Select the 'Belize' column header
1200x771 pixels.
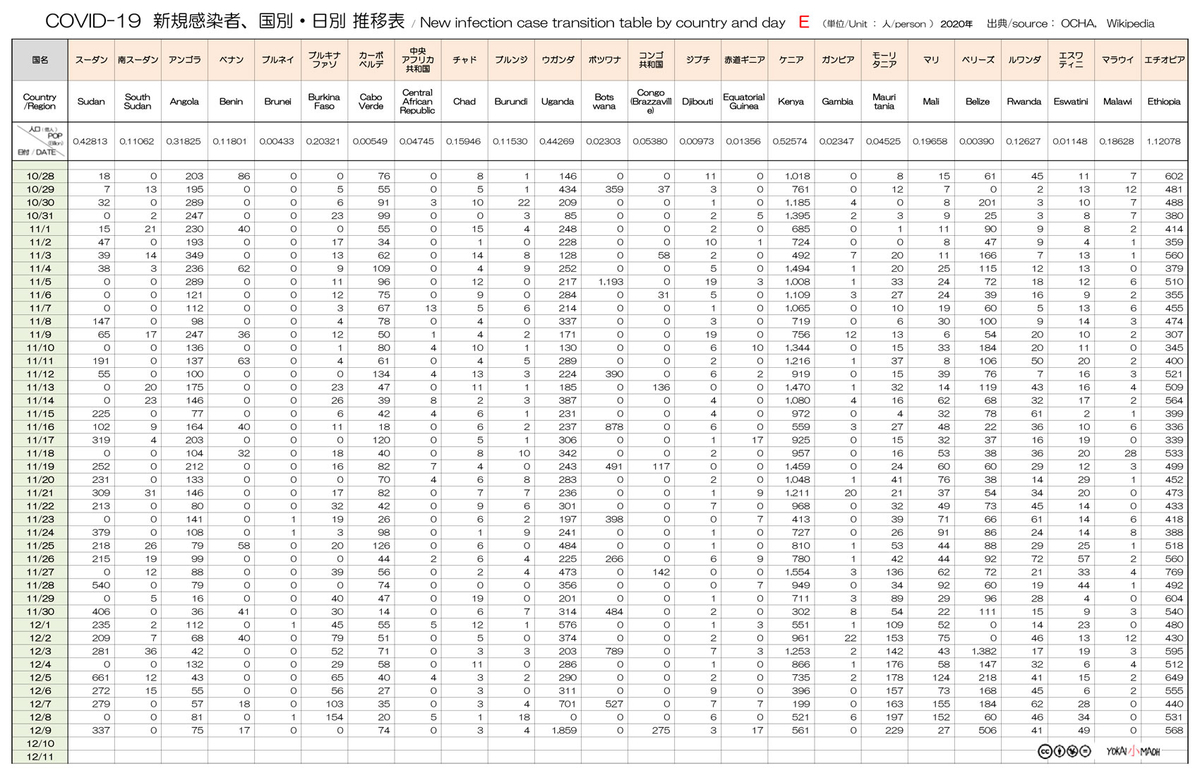977,102
